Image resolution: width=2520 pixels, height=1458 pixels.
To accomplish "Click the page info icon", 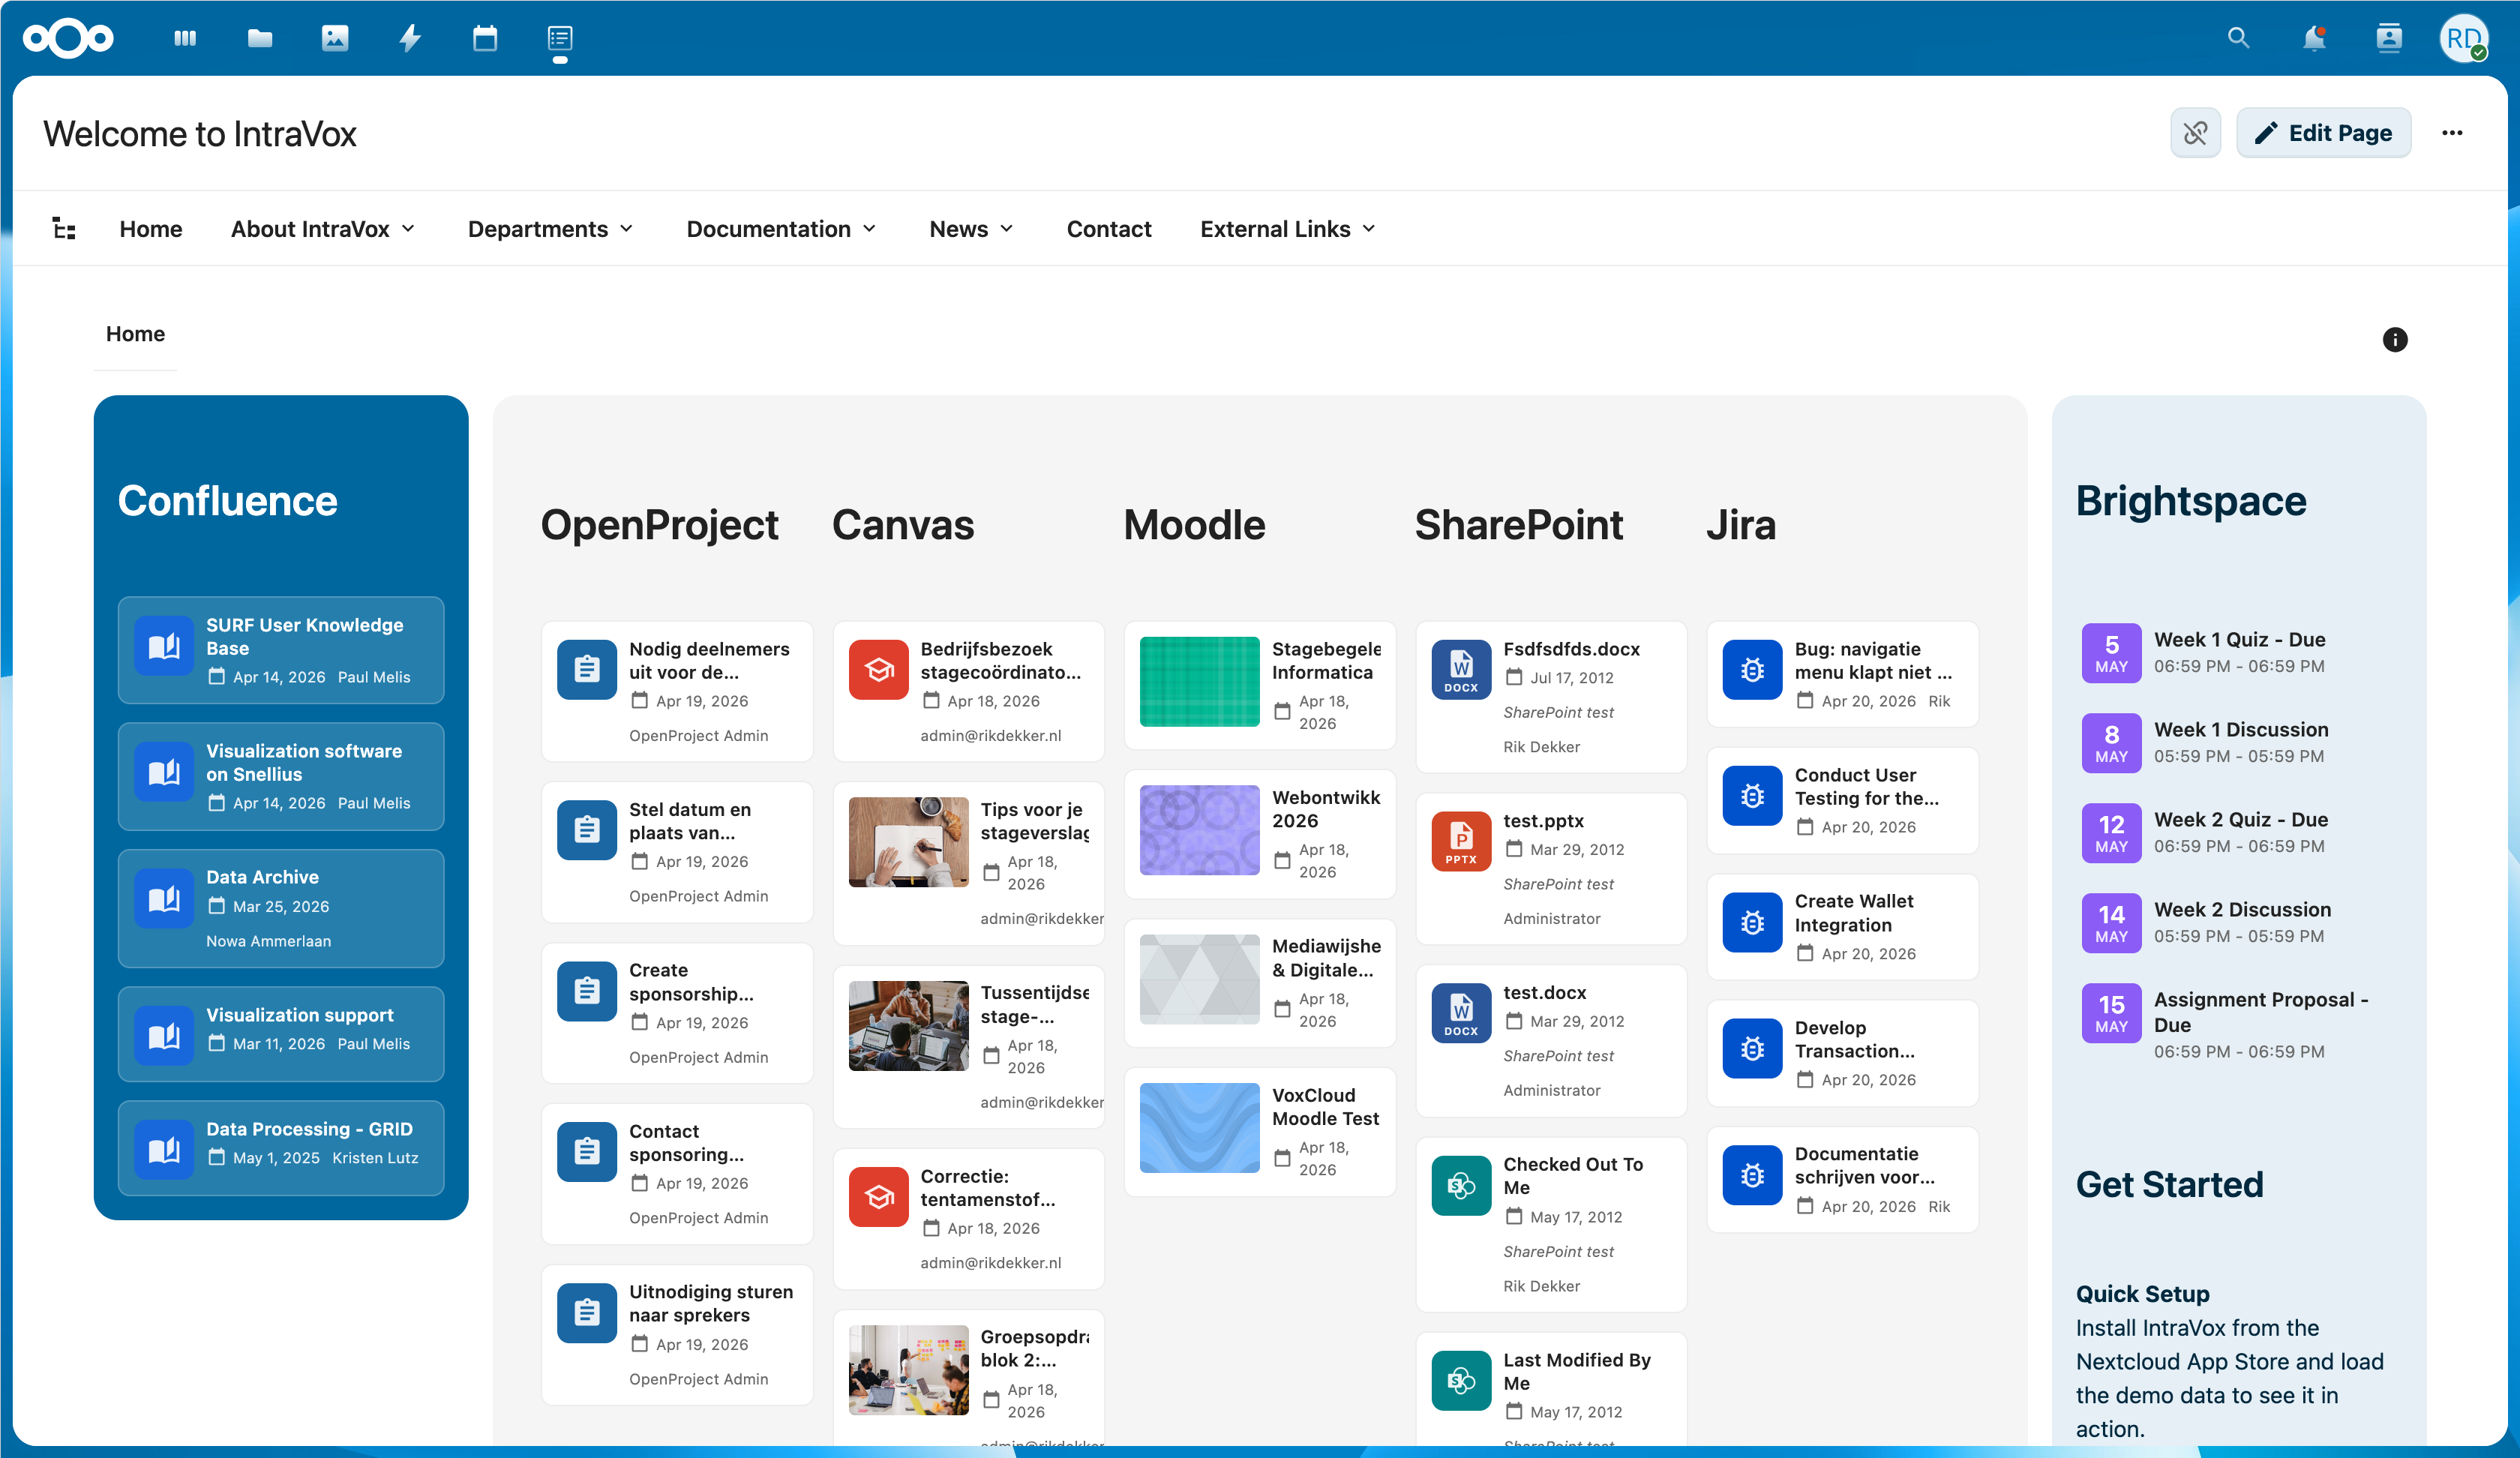I will point(2395,340).
